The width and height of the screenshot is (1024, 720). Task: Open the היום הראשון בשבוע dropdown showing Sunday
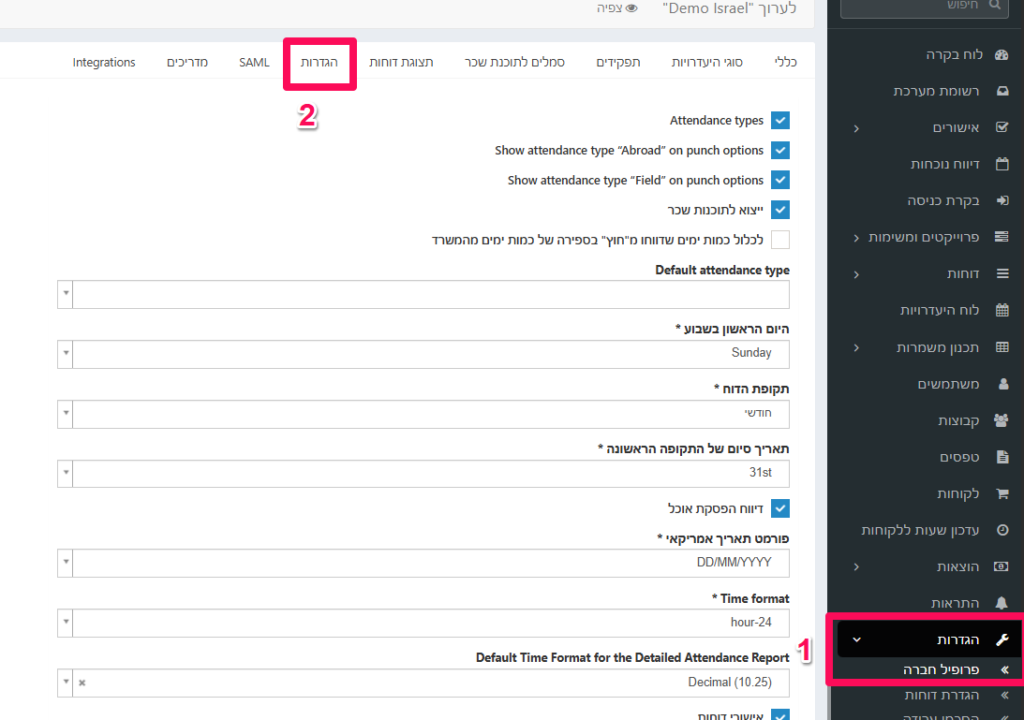pyautogui.click(x=424, y=354)
